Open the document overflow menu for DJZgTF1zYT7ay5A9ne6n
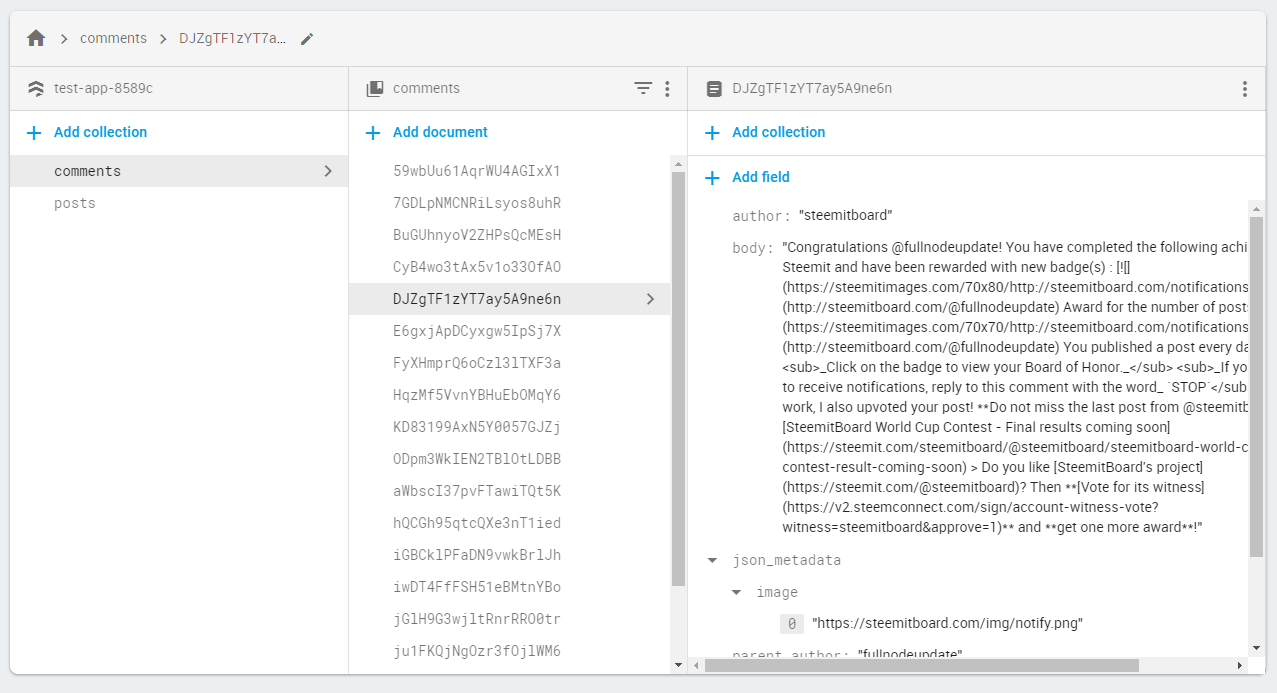1277x693 pixels. point(1245,88)
